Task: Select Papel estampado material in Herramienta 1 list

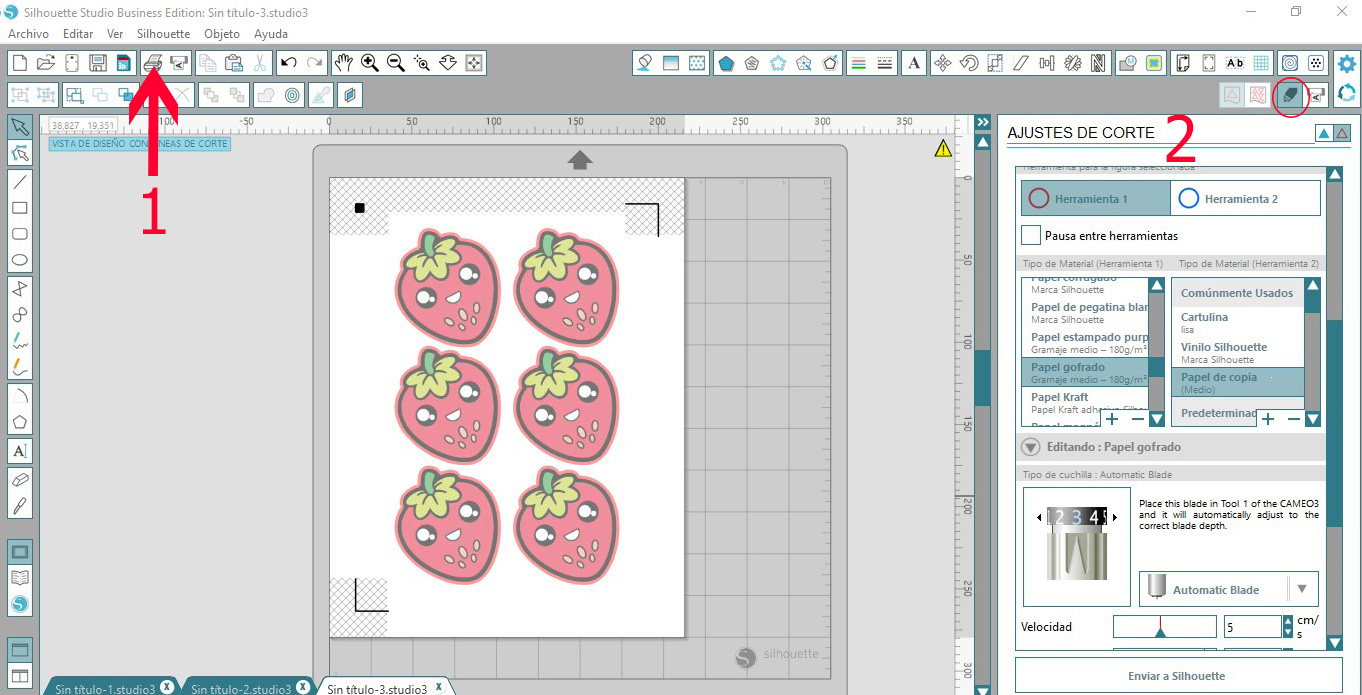Action: [x=1084, y=342]
